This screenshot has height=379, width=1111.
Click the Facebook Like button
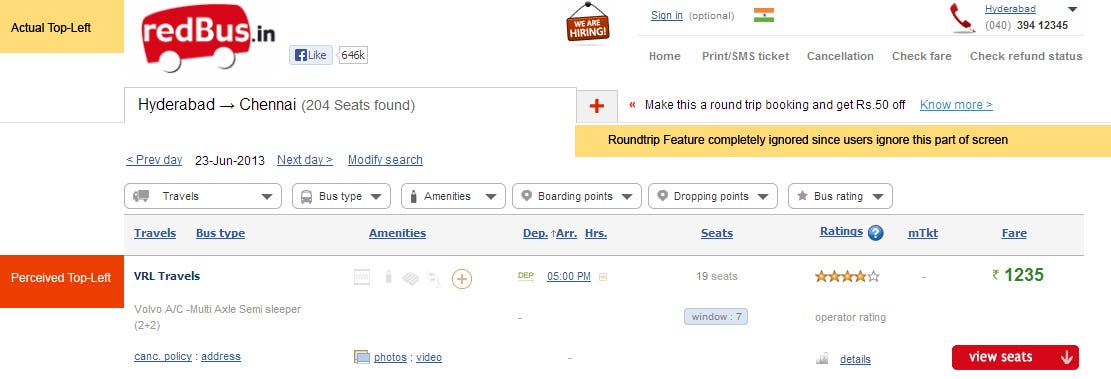311,55
